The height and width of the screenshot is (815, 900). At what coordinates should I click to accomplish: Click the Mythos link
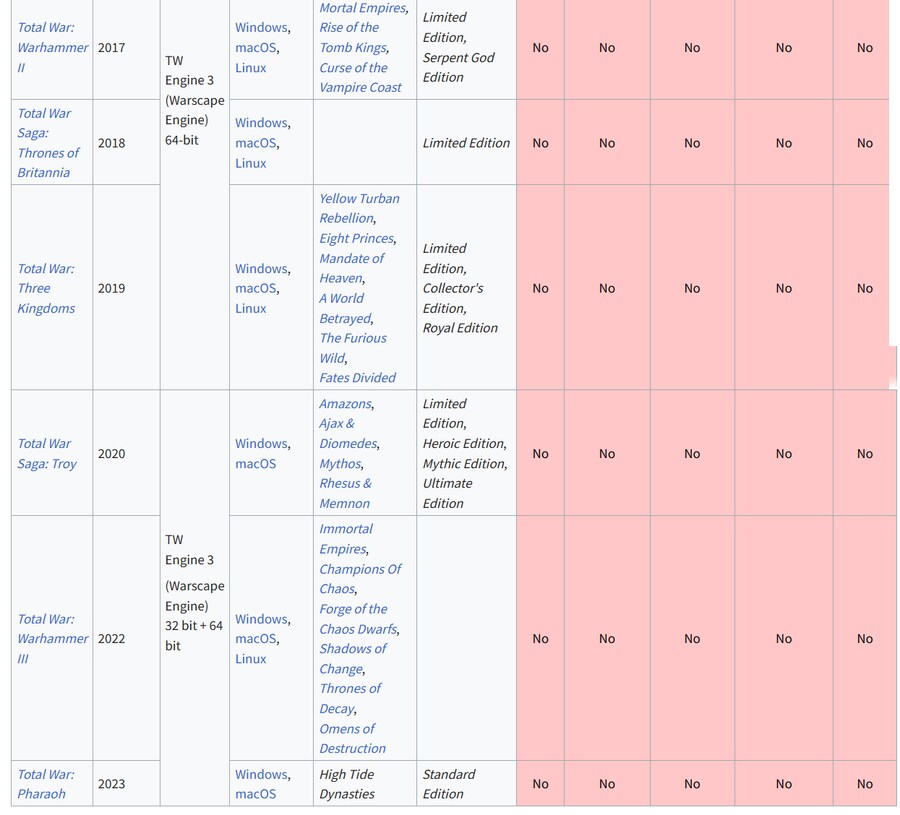(340, 463)
